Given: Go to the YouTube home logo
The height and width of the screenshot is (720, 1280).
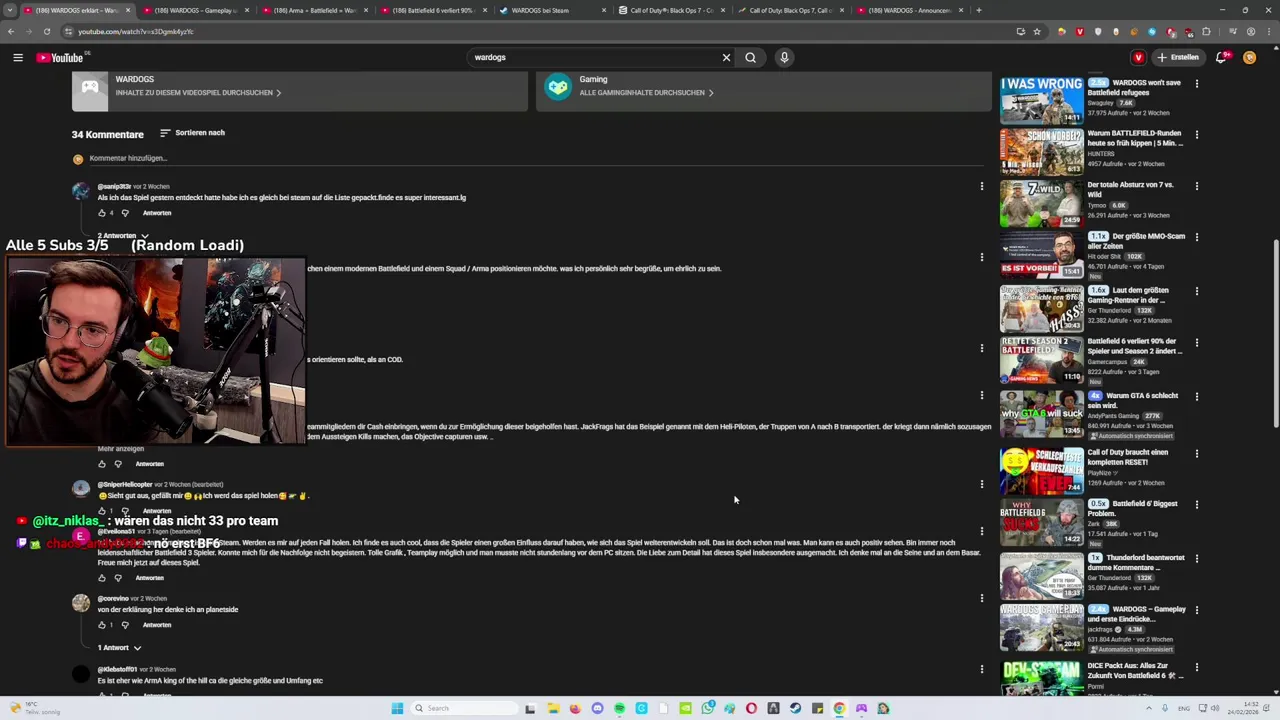Looking at the screenshot, I should 60,57.
